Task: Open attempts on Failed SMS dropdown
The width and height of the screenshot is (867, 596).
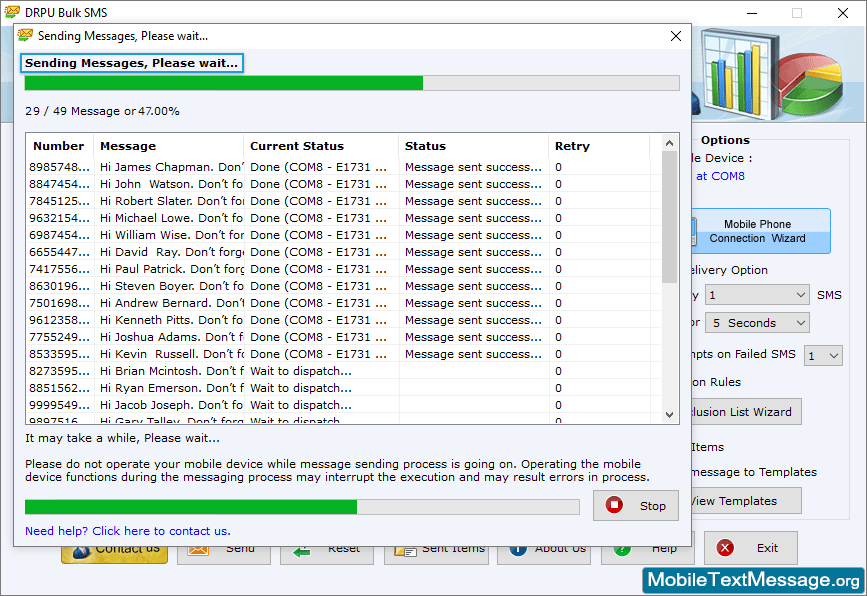Action: [823, 355]
